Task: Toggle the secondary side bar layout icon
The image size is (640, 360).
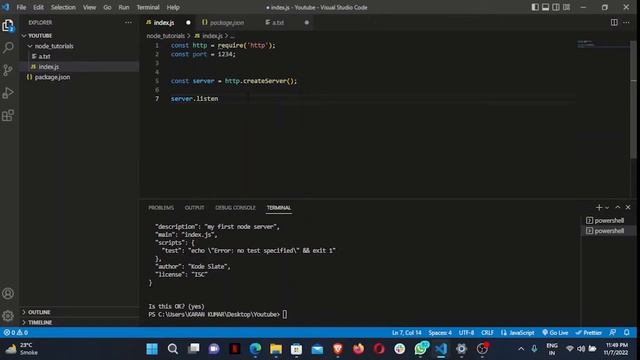Action: 556,7
